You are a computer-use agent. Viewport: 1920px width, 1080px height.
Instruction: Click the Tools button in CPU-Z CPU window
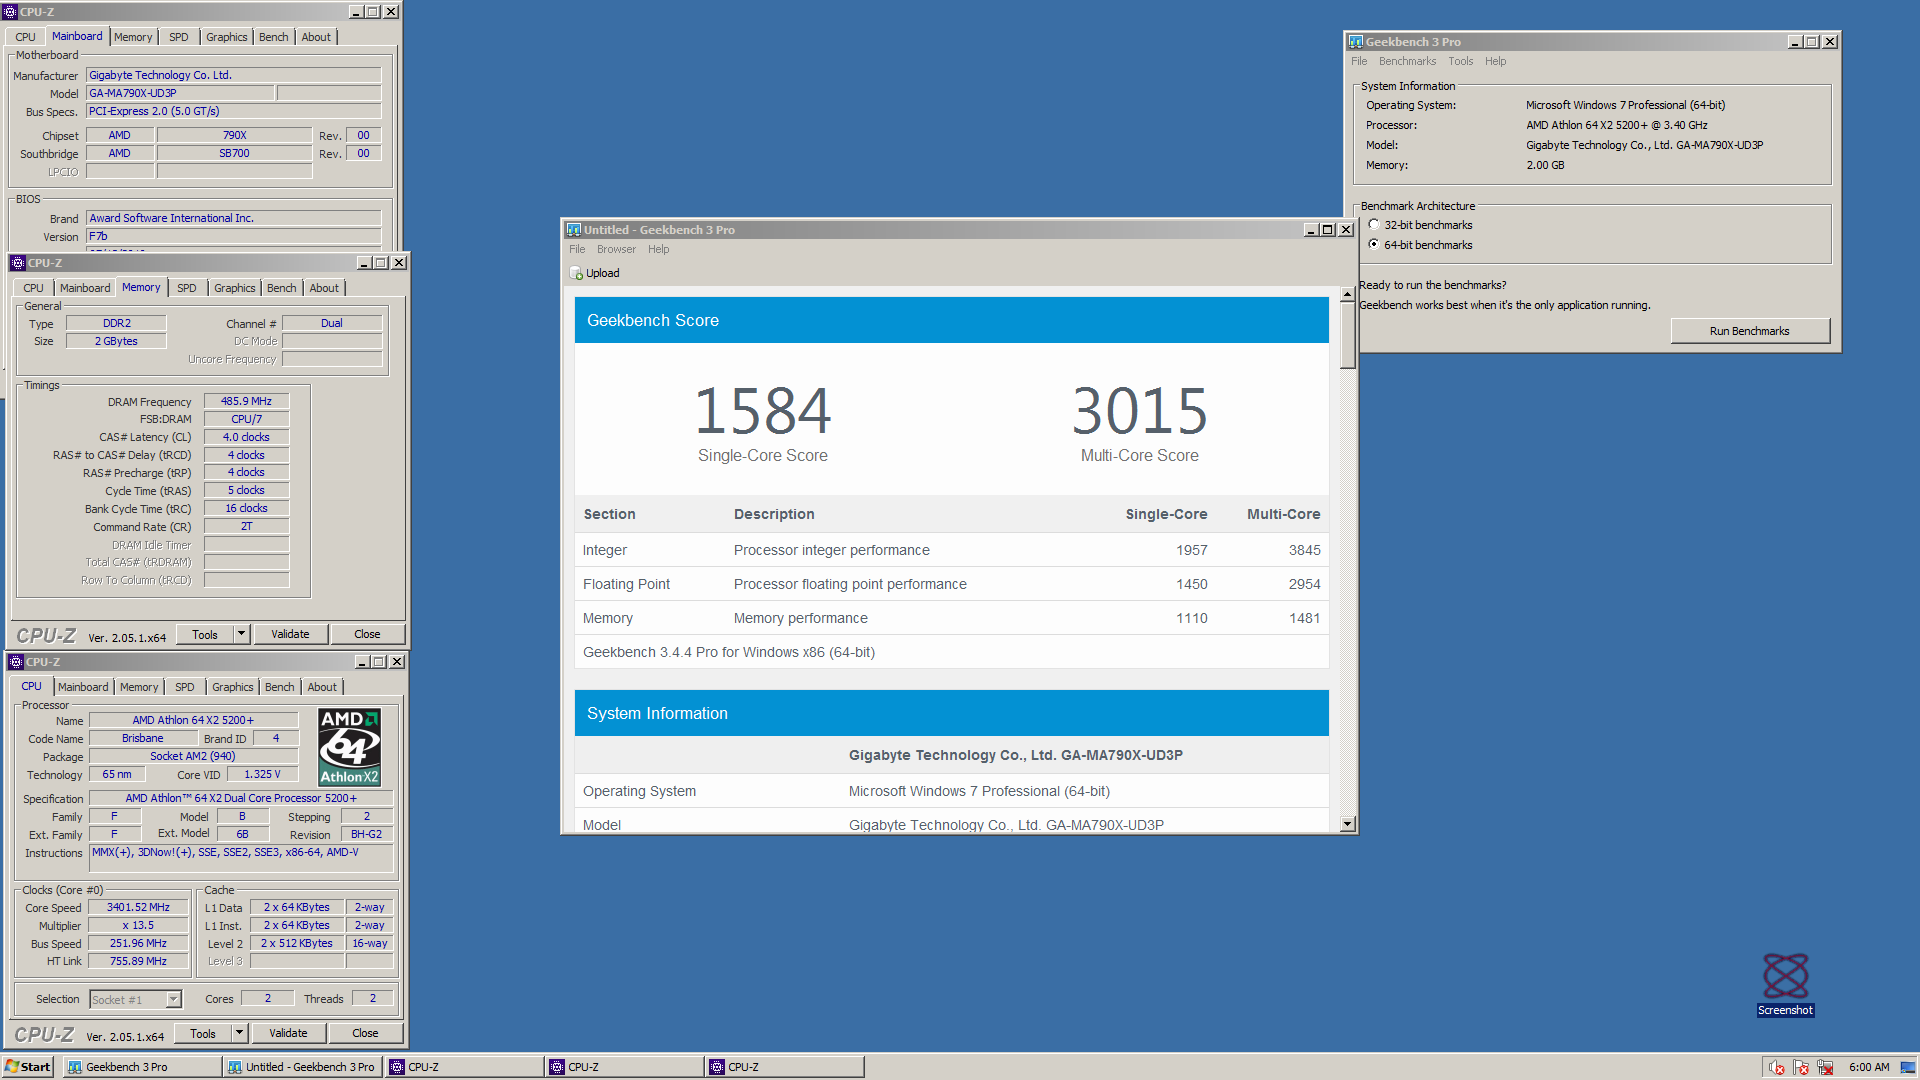[203, 1033]
